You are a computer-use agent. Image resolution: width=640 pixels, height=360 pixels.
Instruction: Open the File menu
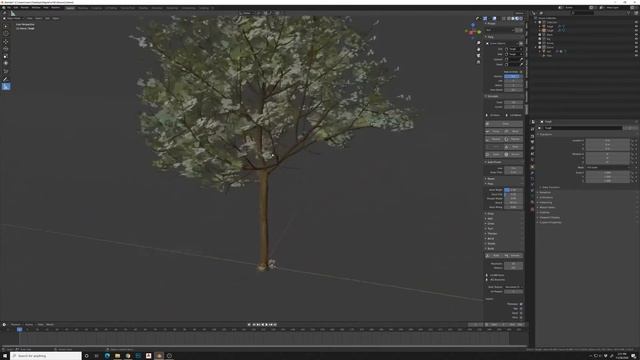click(9, 7)
